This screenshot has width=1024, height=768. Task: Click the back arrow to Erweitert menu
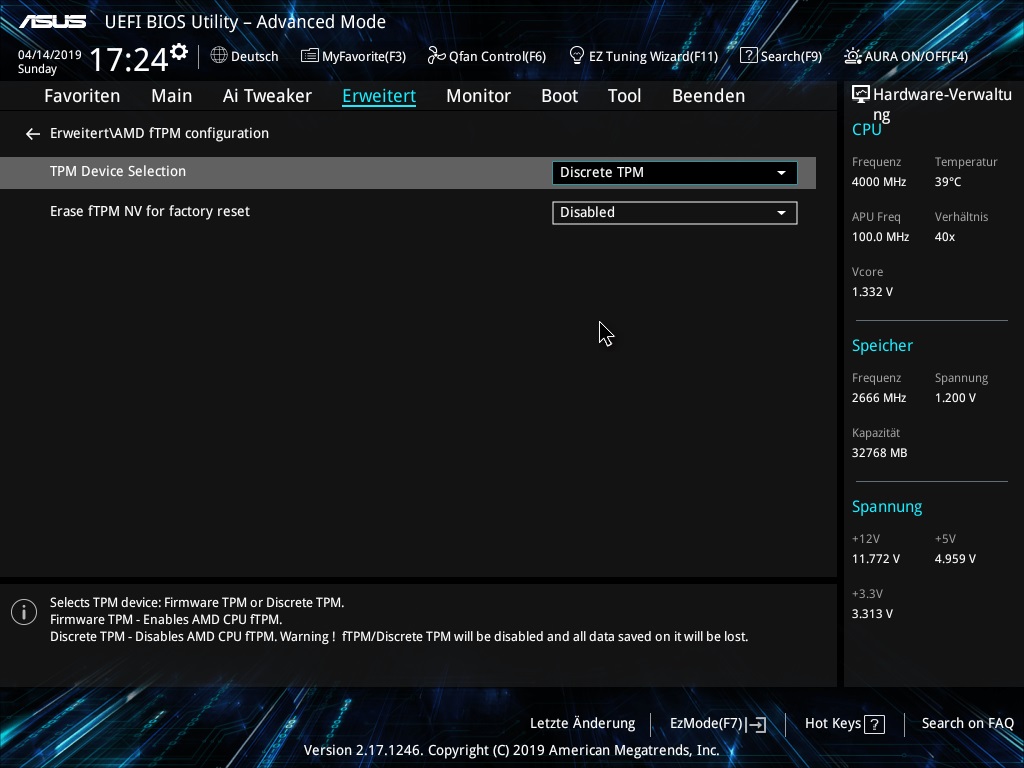click(x=33, y=134)
